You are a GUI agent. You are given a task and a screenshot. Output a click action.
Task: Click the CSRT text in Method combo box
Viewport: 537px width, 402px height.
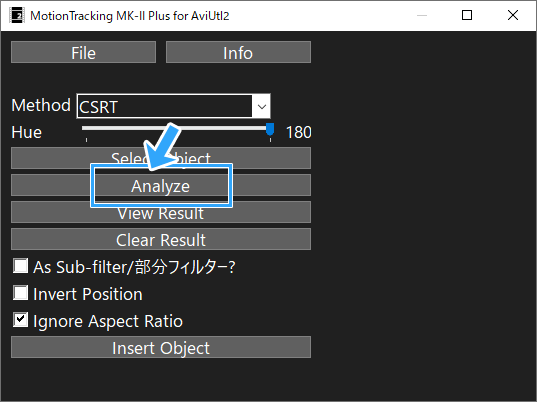tap(99, 107)
